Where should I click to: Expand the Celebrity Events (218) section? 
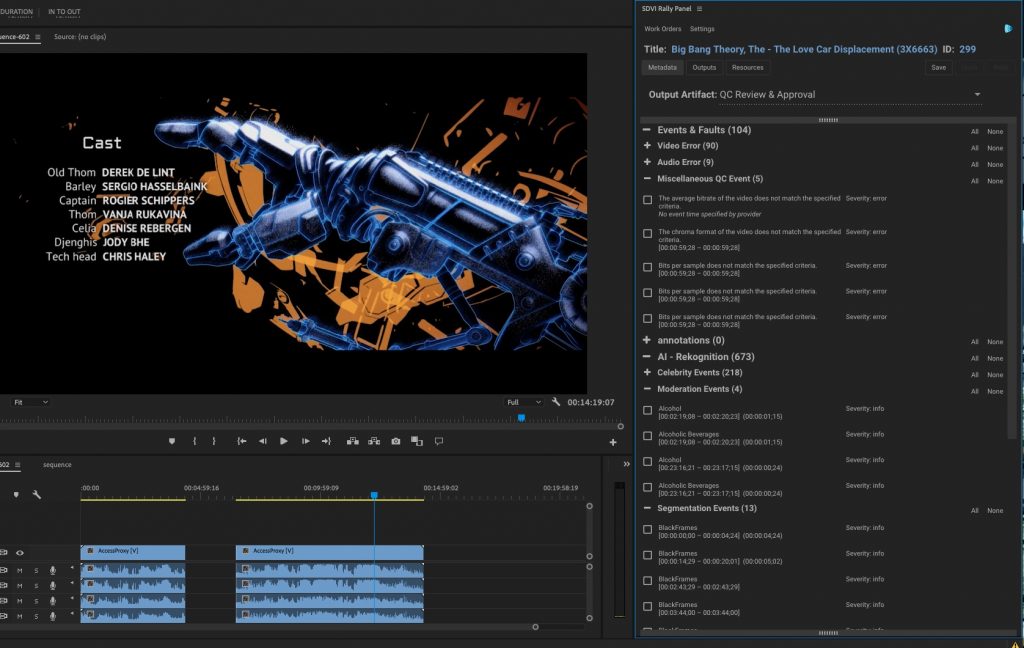click(x=647, y=373)
